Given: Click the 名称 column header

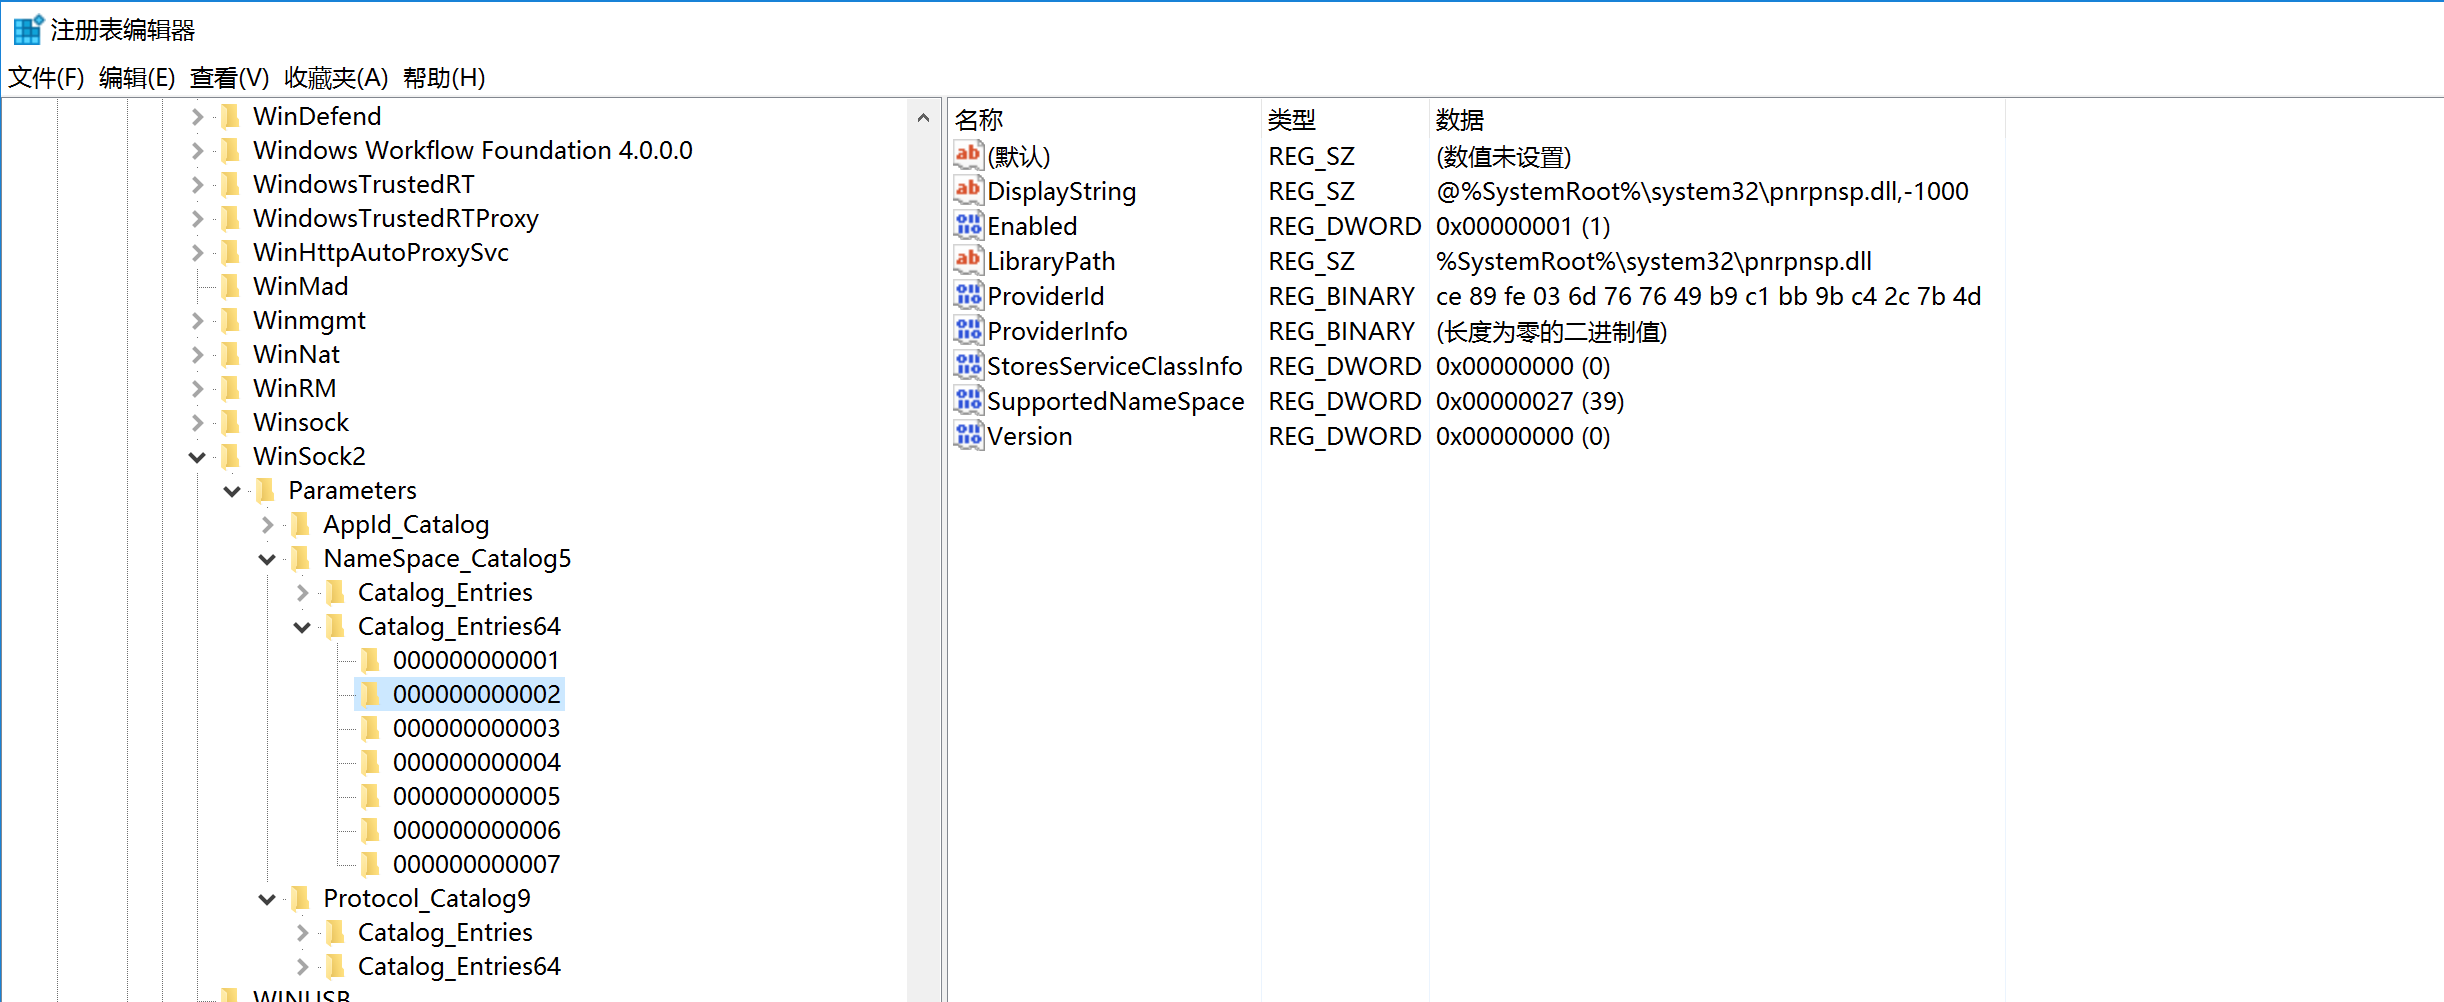Looking at the screenshot, I should [979, 120].
